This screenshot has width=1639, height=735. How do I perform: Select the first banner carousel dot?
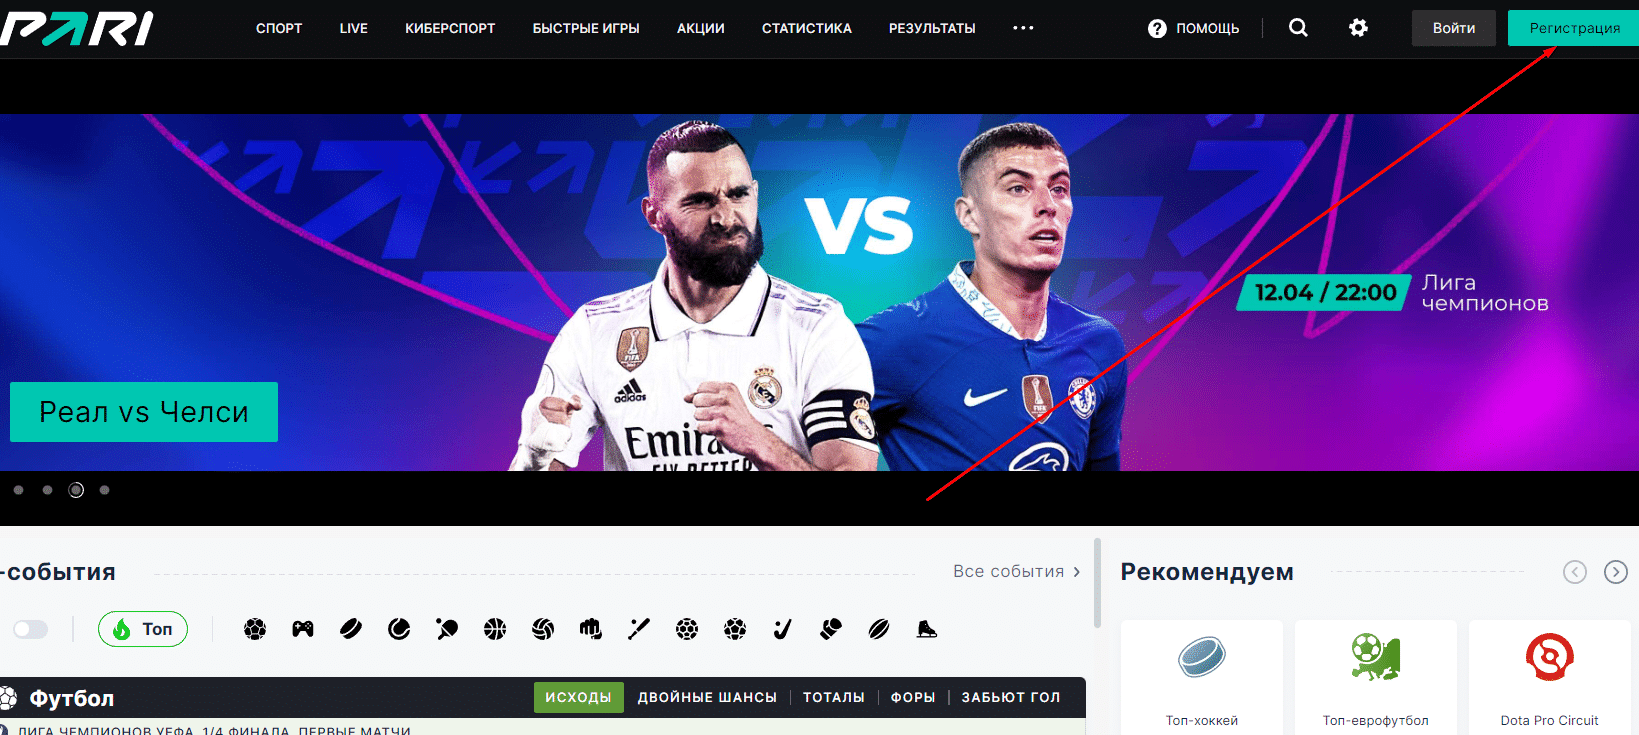(18, 490)
